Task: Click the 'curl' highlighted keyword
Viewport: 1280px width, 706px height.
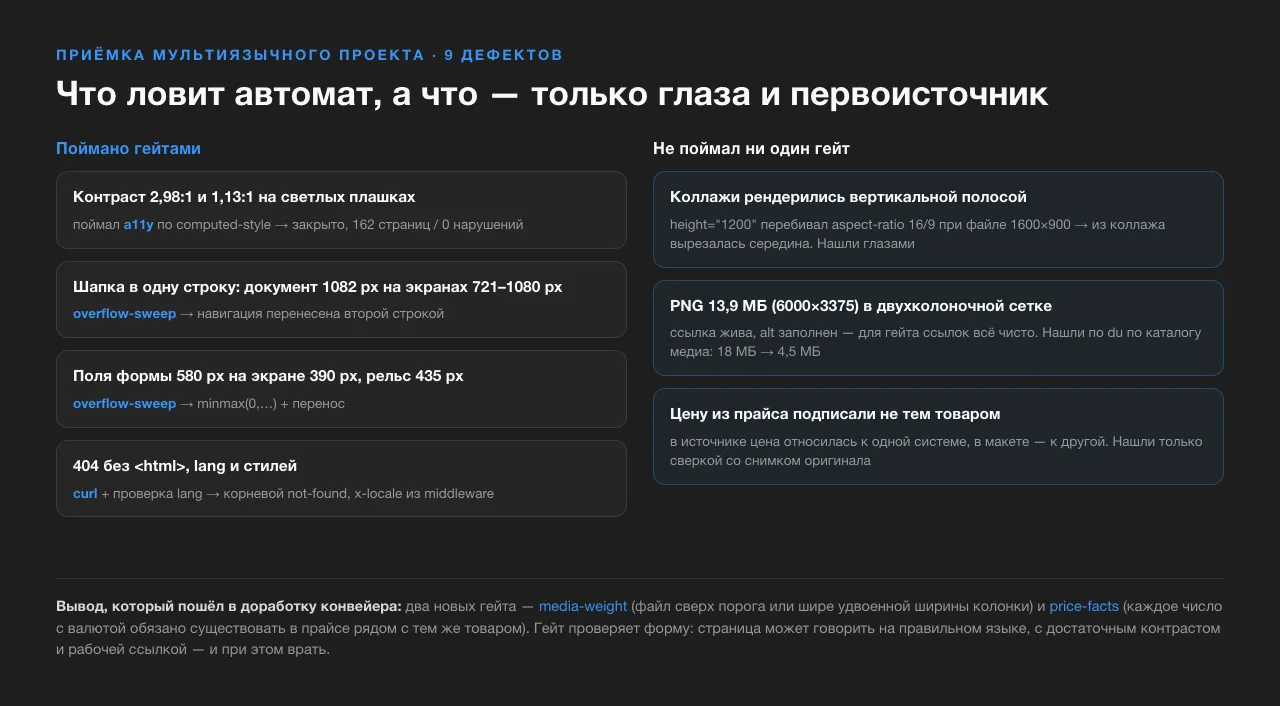Action: pos(85,494)
